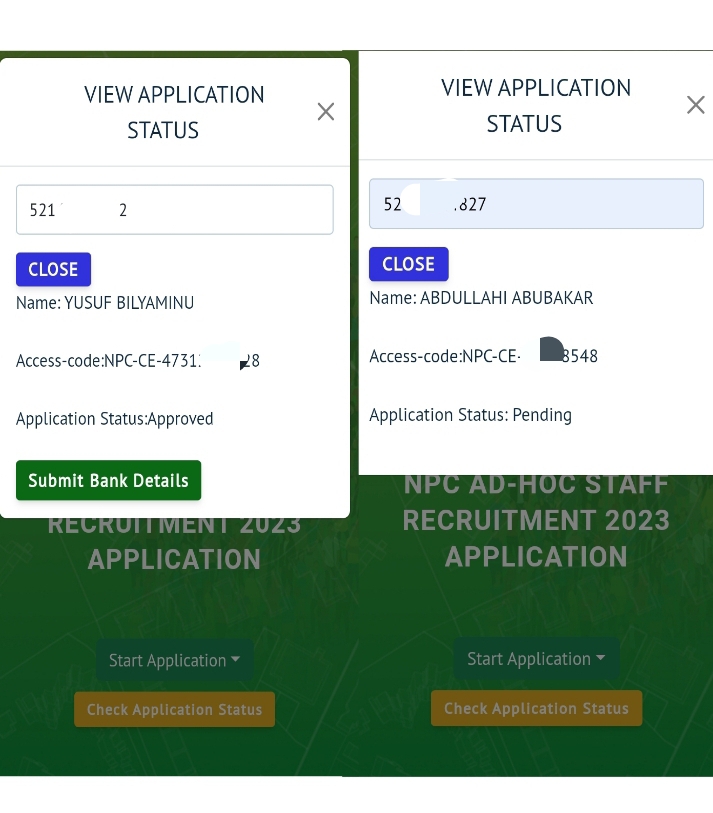This screenshot has height=813, width=713.
Task: Click the blue CLOSE button under Yusuf's code field
Action: [x=53, y=269]
